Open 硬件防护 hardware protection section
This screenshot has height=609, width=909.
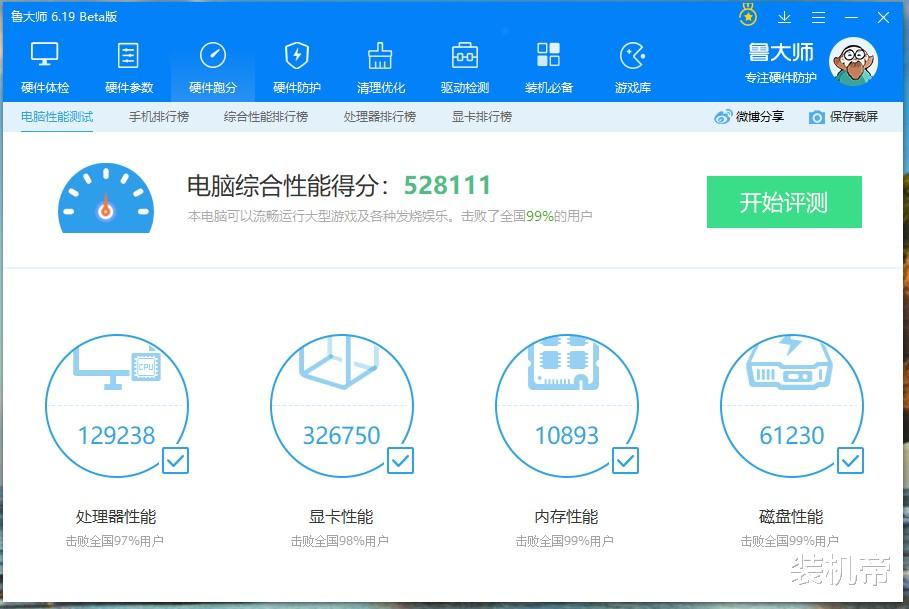click(297, 68)
